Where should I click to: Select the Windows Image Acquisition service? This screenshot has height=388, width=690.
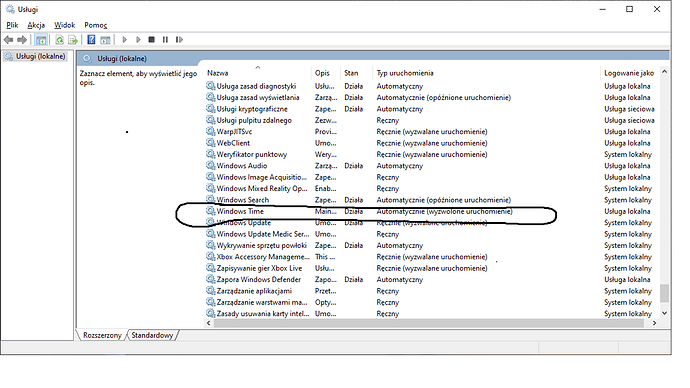coord(262,177)
